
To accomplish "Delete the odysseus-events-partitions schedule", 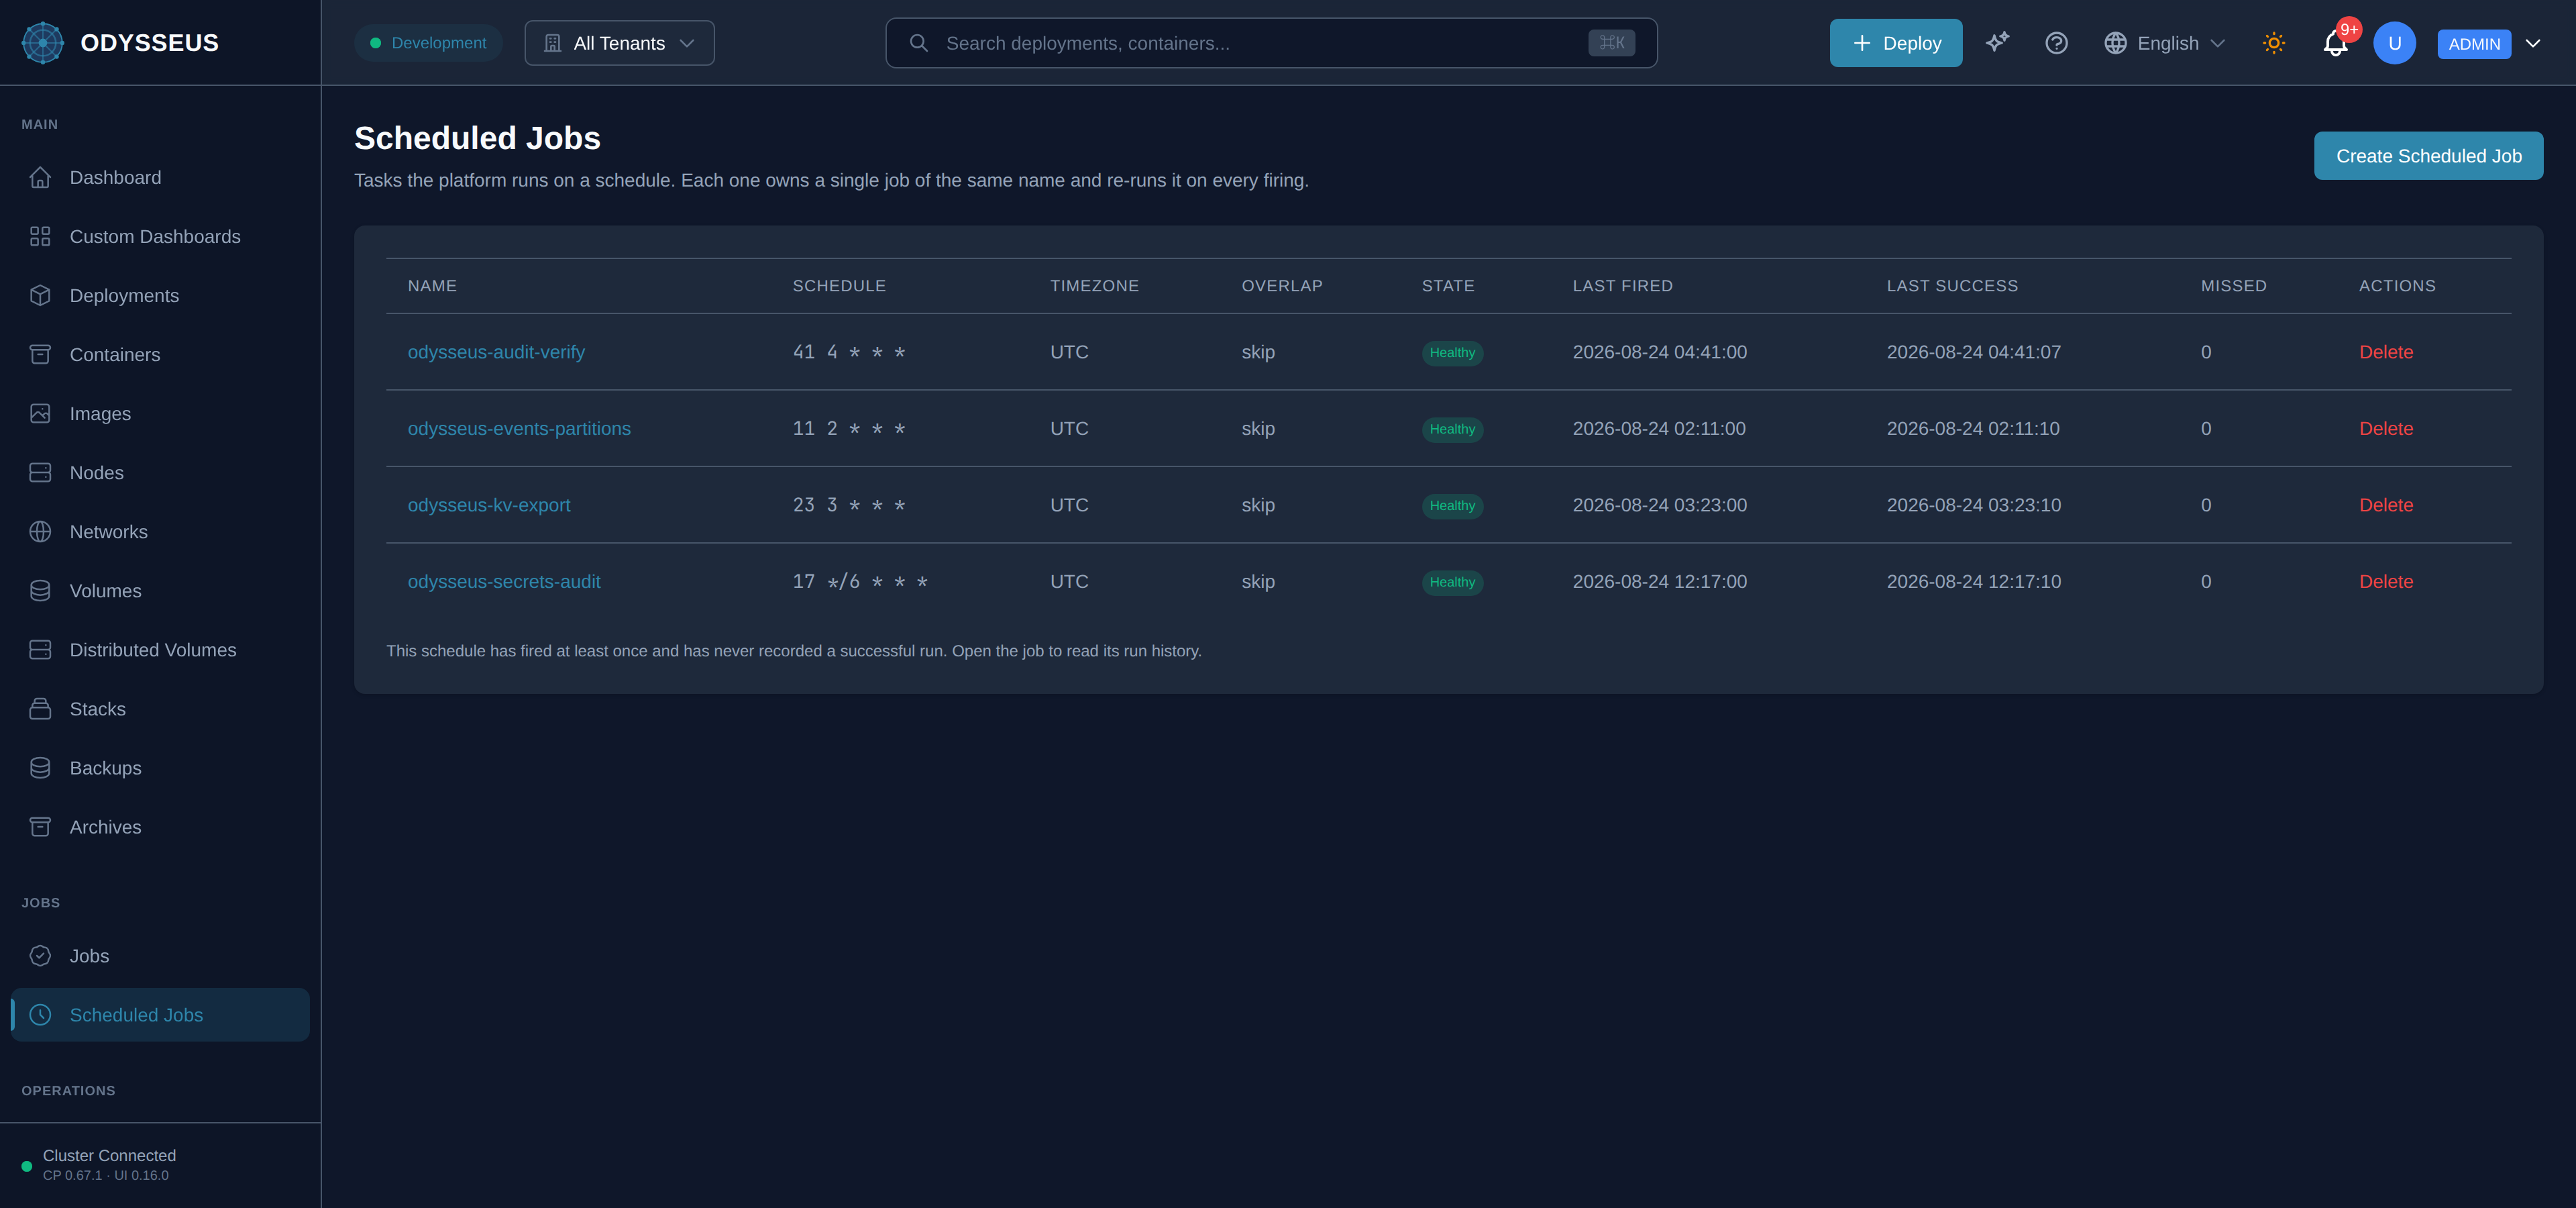I will [2386, 428].
